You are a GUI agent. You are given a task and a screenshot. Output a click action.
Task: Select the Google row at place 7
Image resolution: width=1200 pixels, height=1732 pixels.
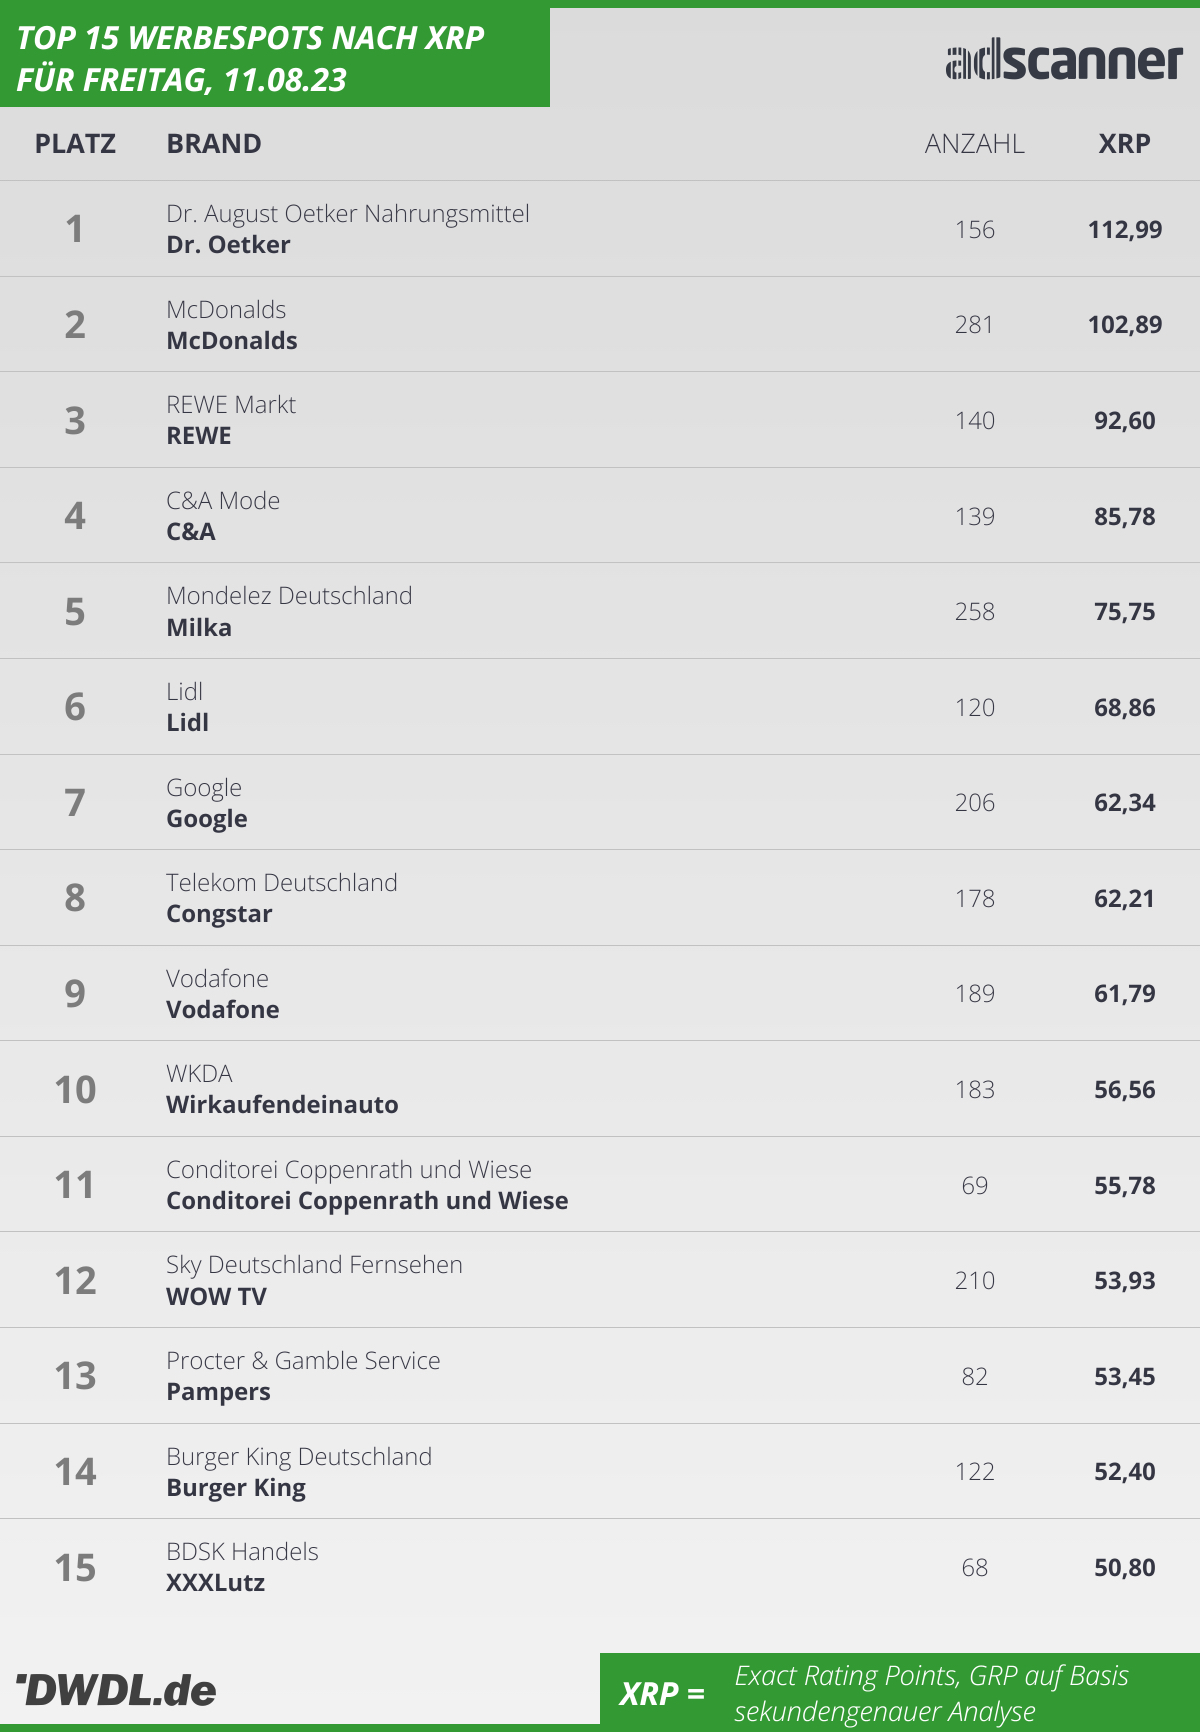tap(600, 803)
